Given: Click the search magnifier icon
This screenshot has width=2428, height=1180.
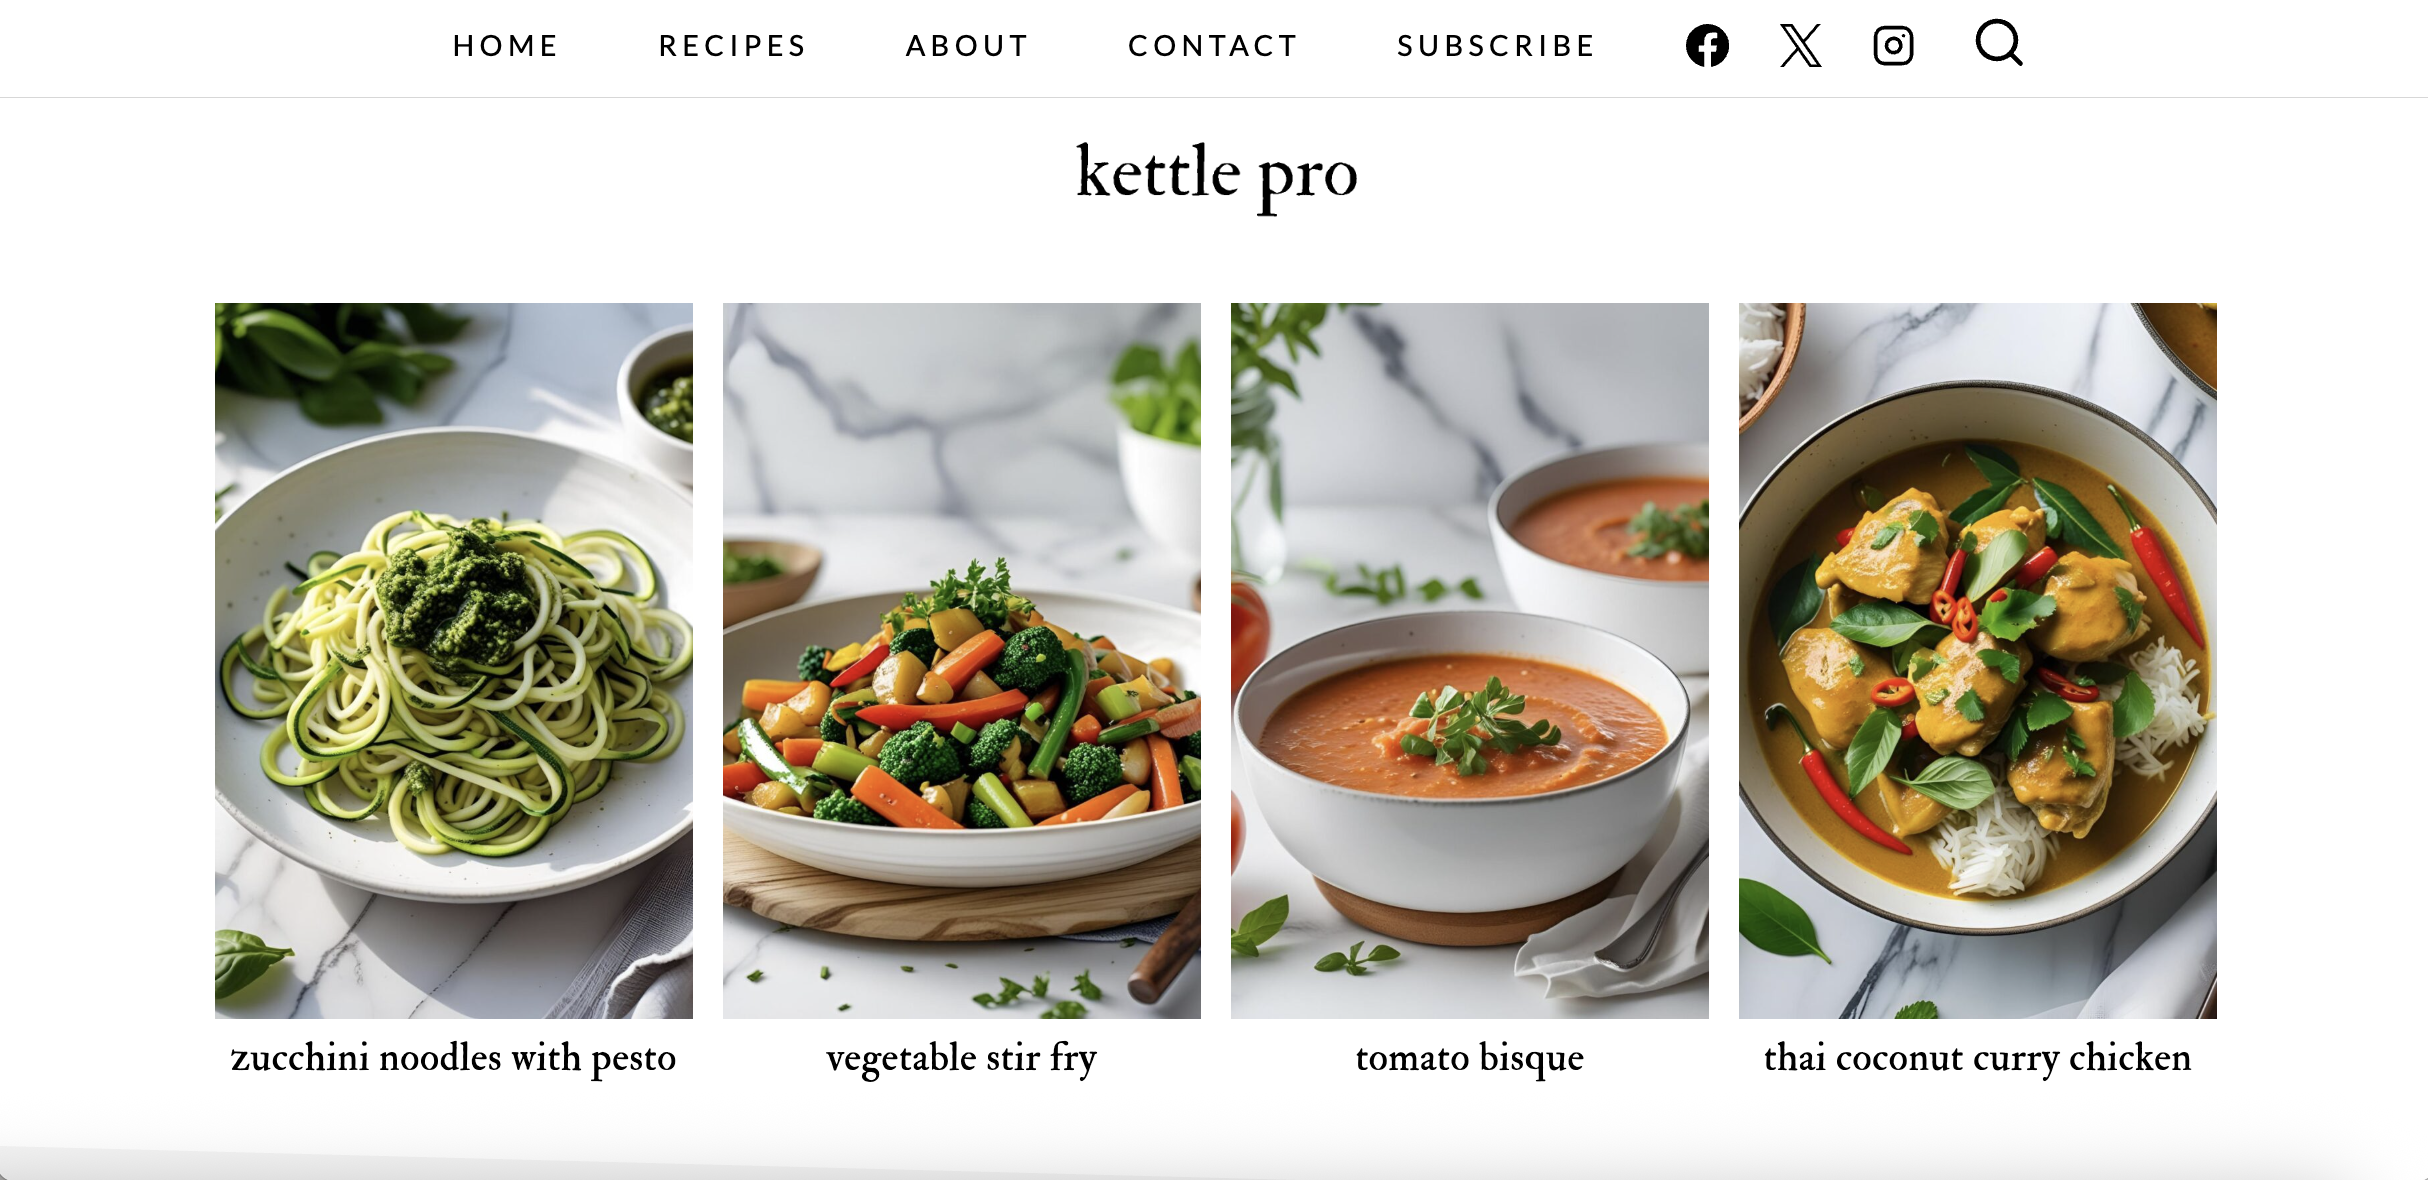Looking at the screenshot, I should [1999, 43].
